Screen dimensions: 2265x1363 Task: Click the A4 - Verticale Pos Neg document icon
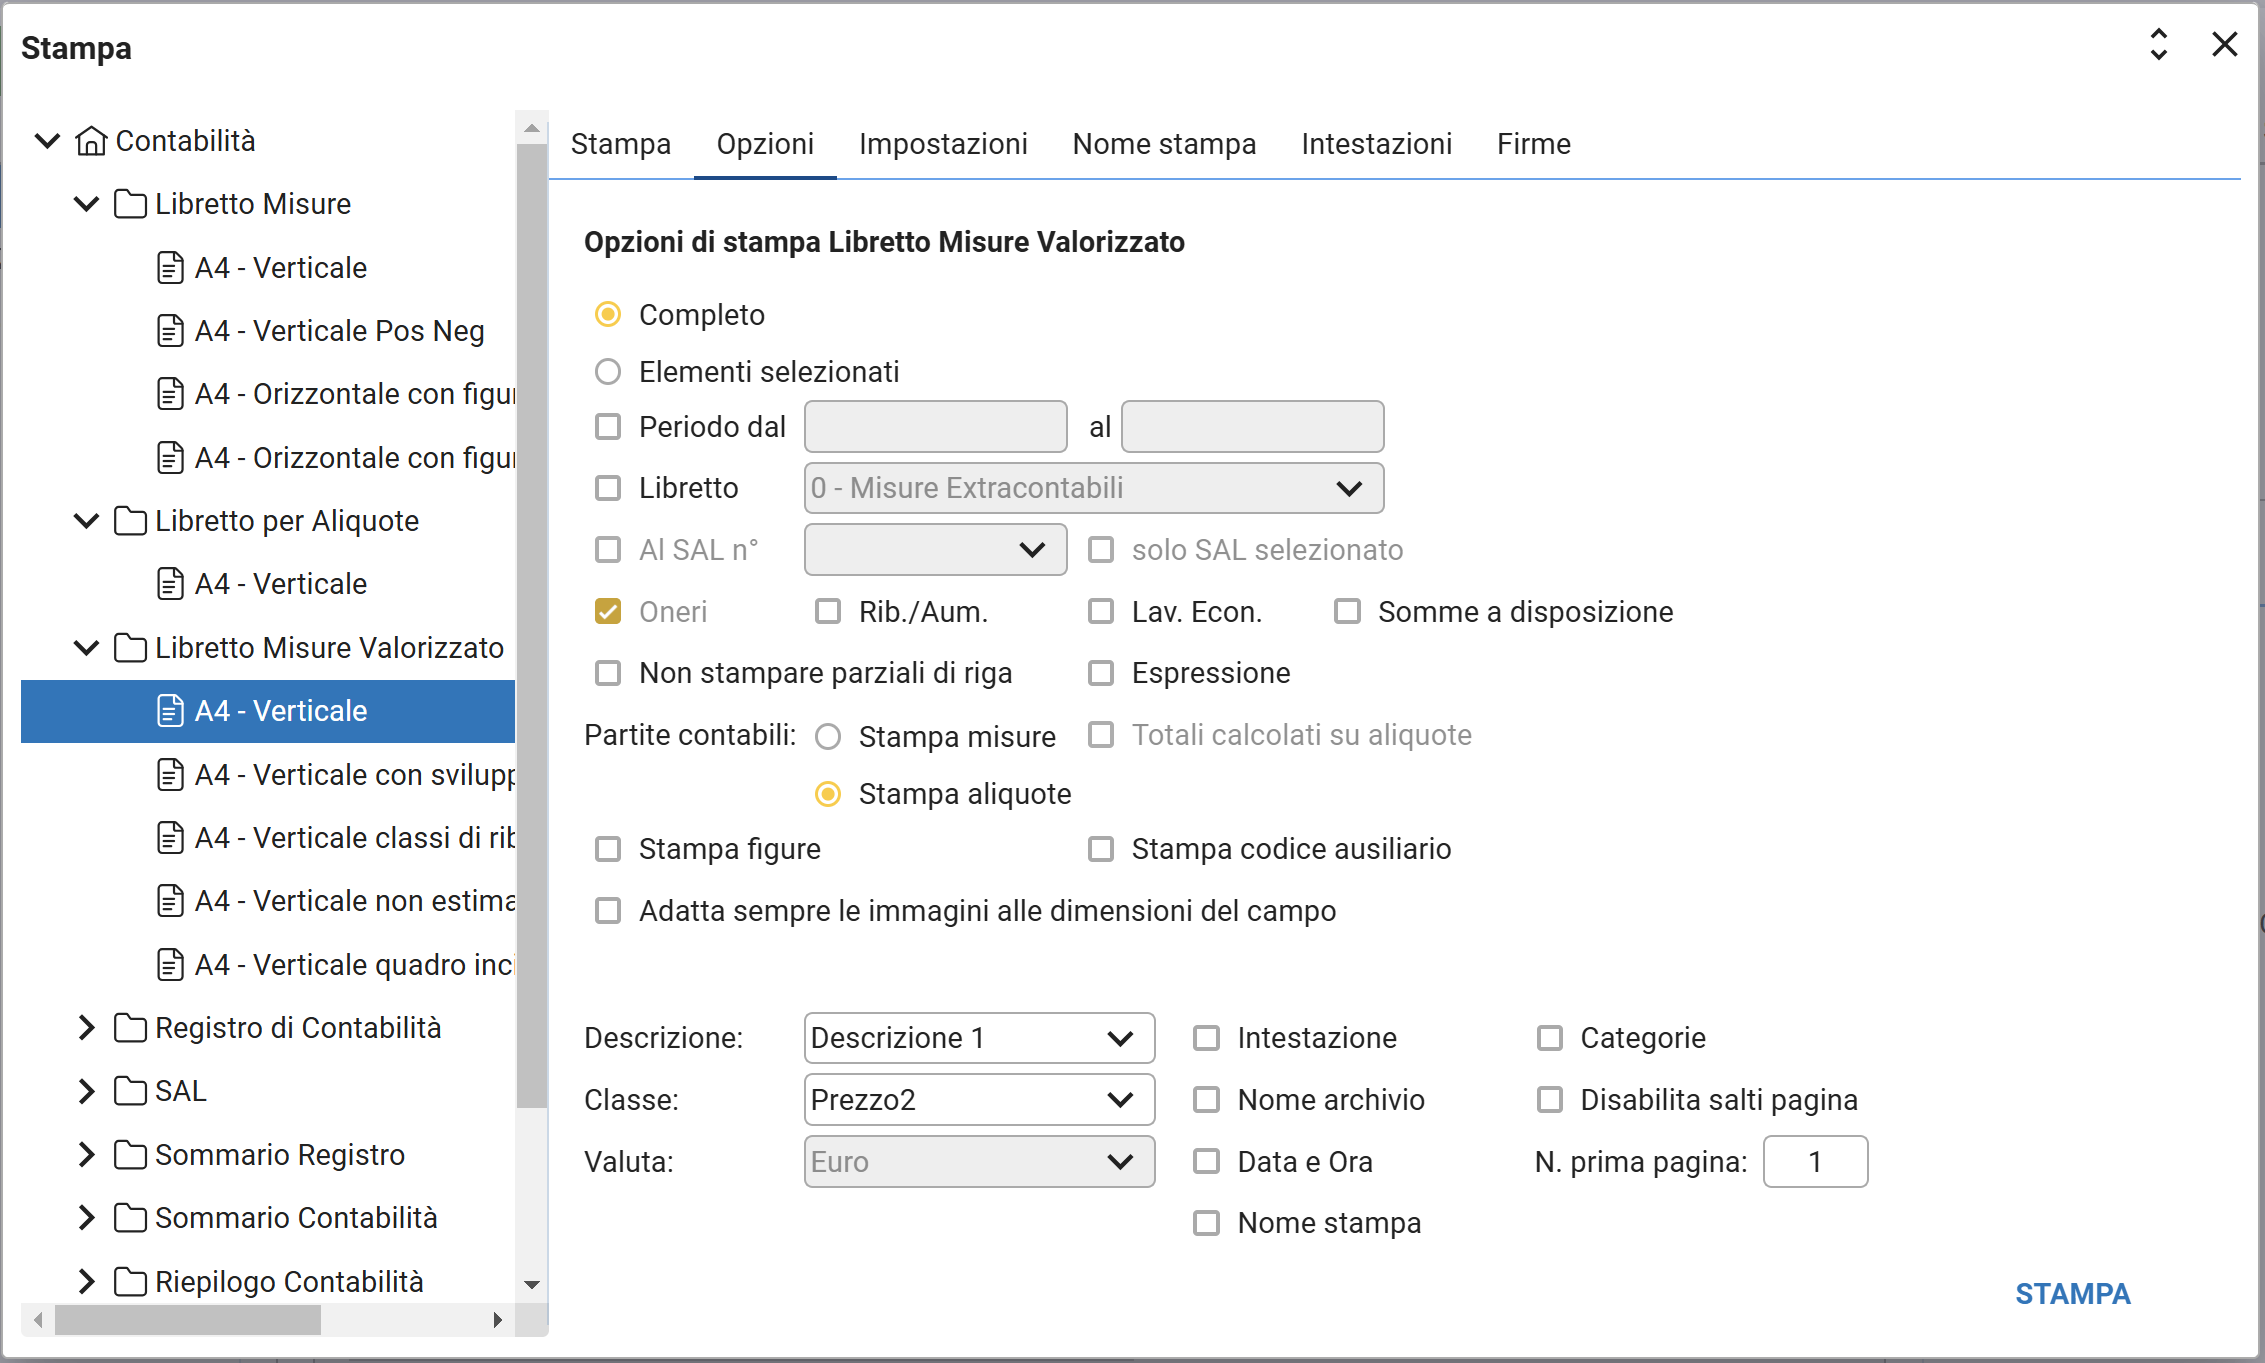tap(171, 331)
